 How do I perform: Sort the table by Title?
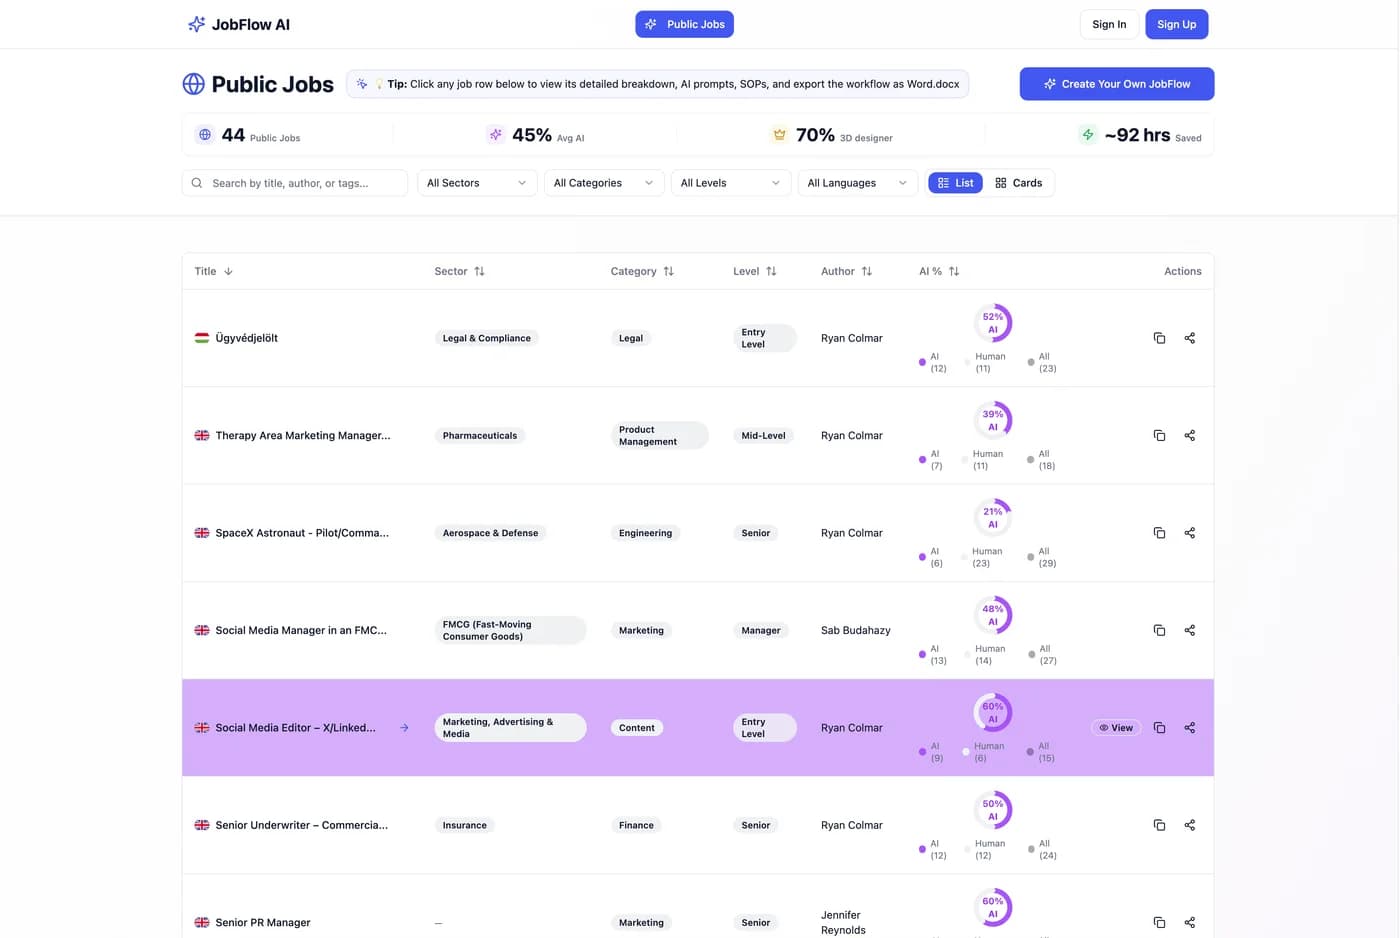pyautogui.click(x=213, y=271)
